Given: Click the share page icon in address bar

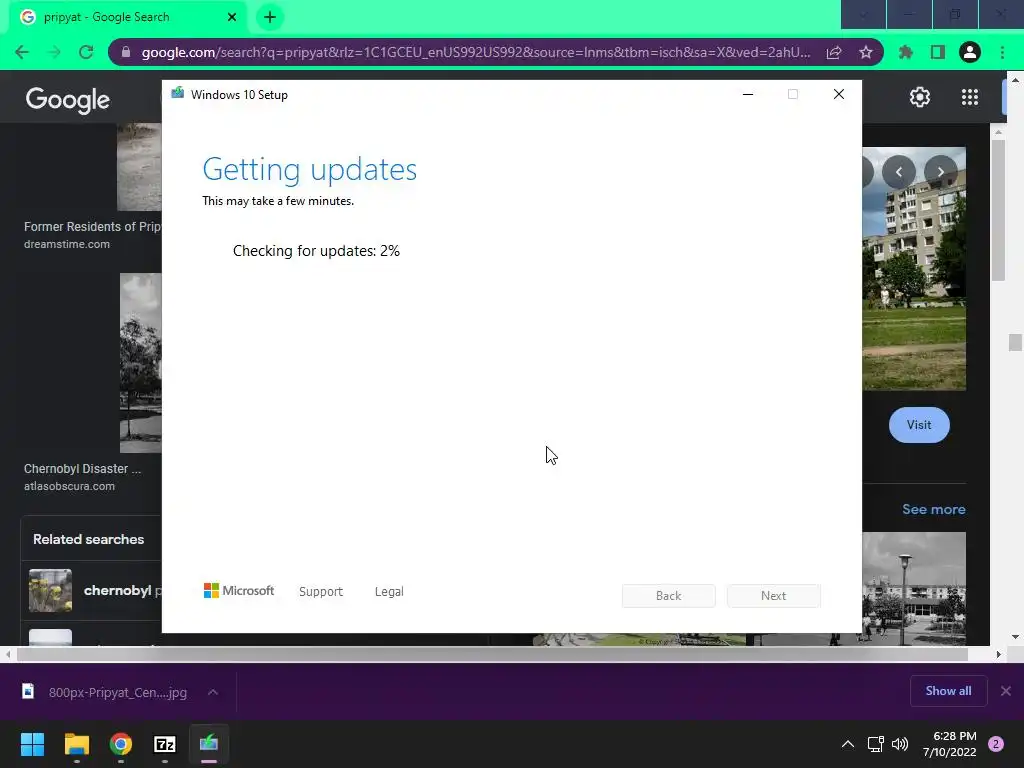Looking at the screenshot, I should tap(834, 52).
